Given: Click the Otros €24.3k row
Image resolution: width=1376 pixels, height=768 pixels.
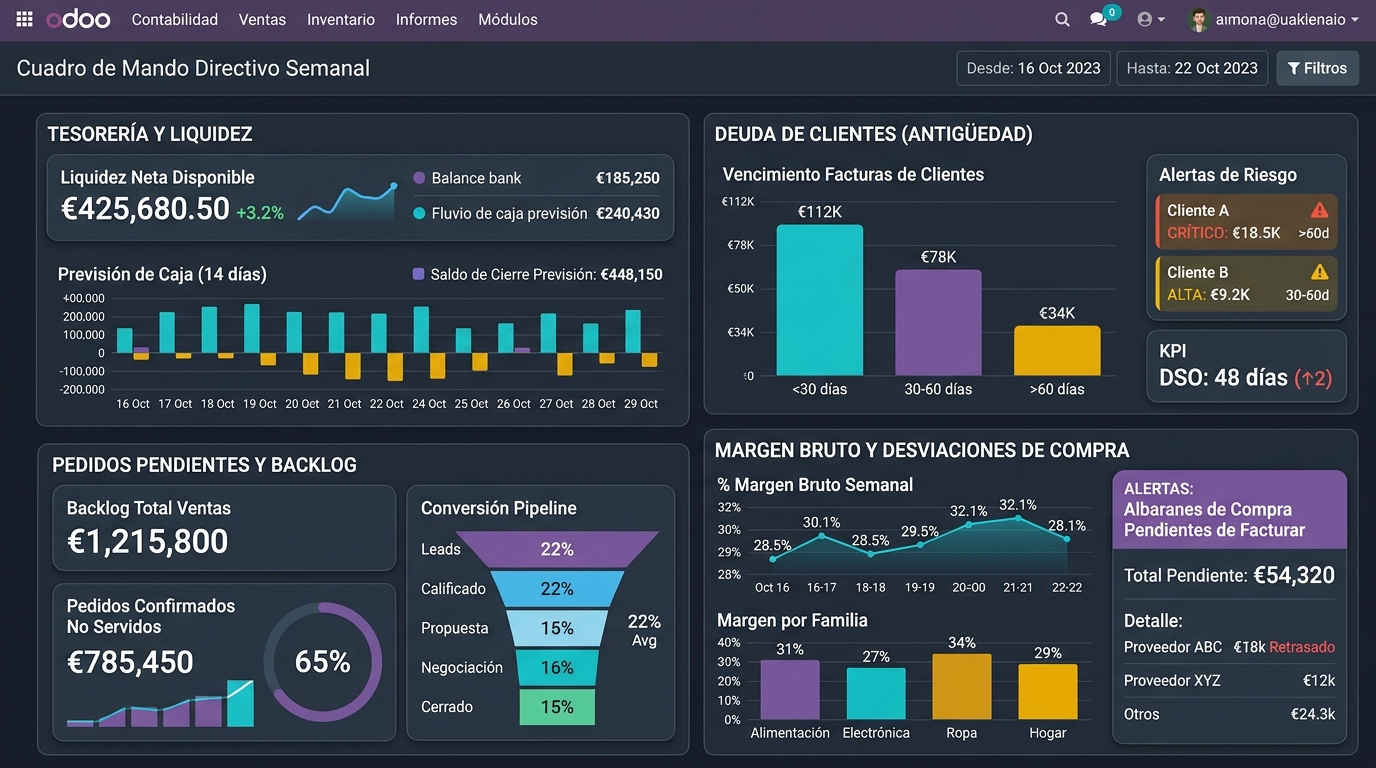Looking at the screenshot, I should coord(1229,714).
